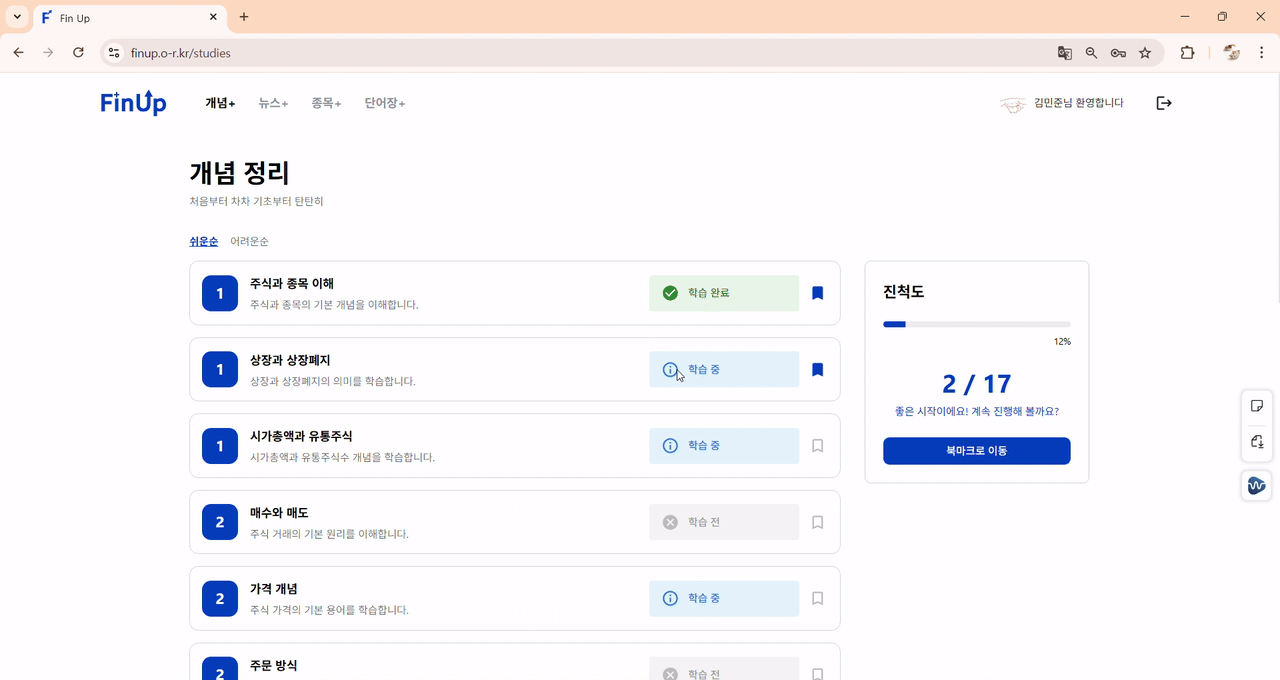Click the FinUp logo

coord(133,102)
